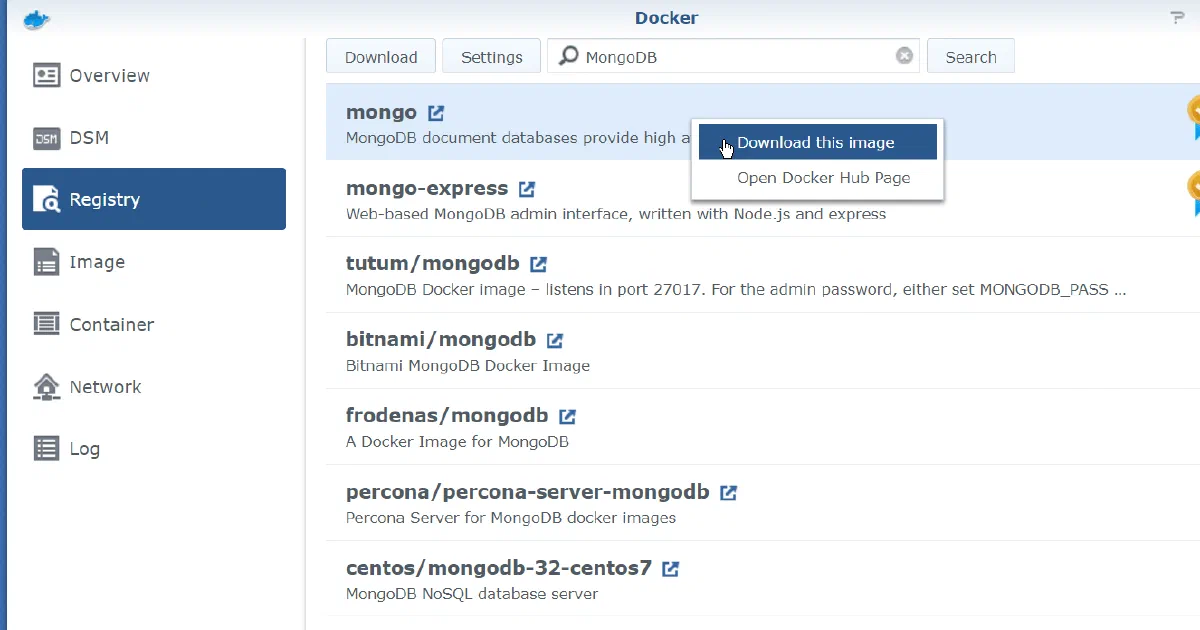Viewport: 1200px width, 630px height.
Task: Select the frodenas/mongodb result name
Action: pyautogui.click(x=447, y=416)
